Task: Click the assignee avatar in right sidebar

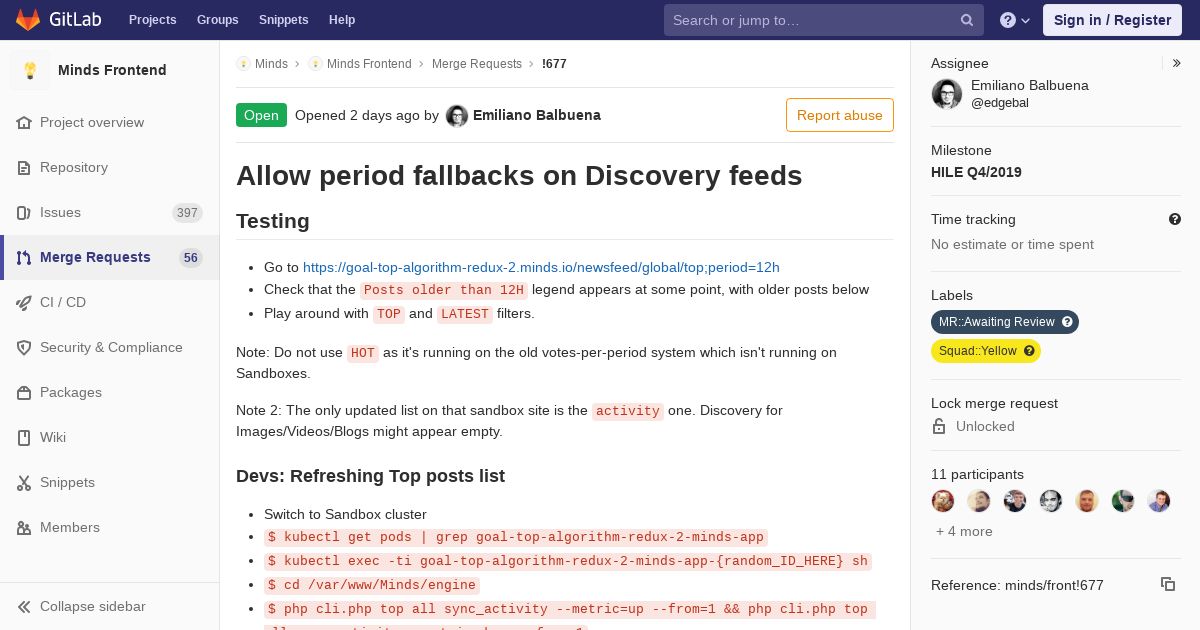Action: [x=947, y=94]
